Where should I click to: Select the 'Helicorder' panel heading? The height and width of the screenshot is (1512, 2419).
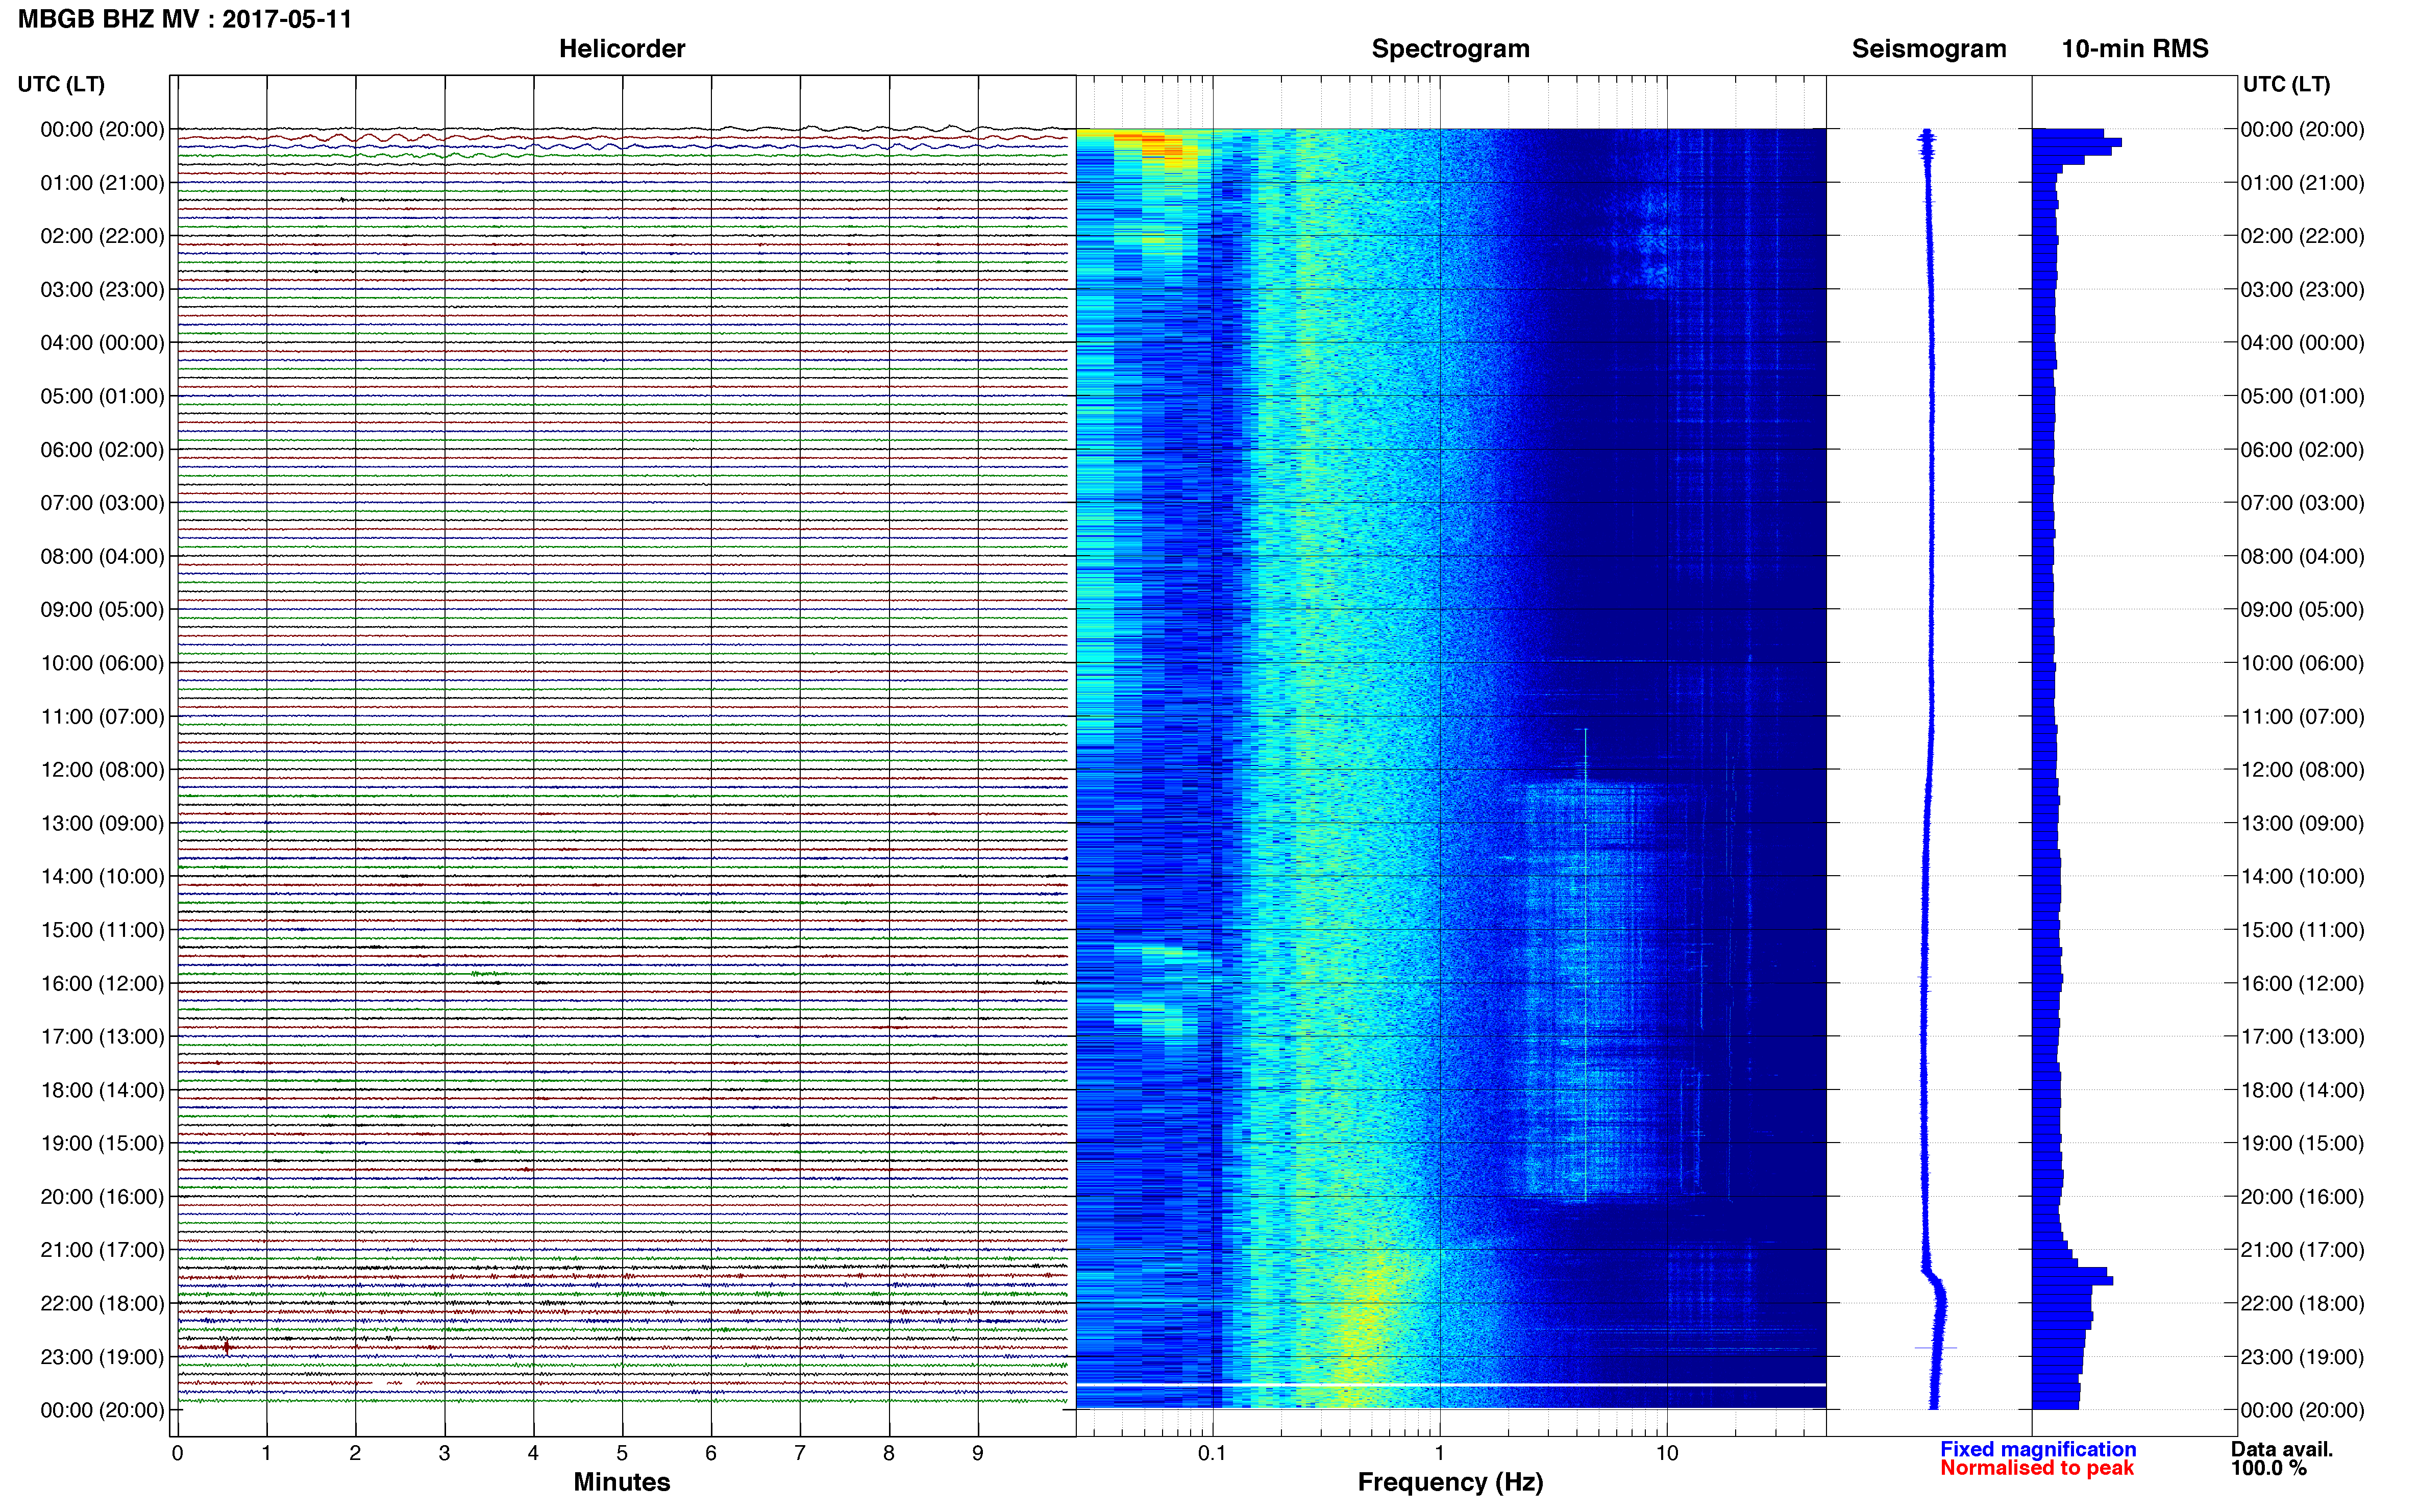(x=622, y=49)
